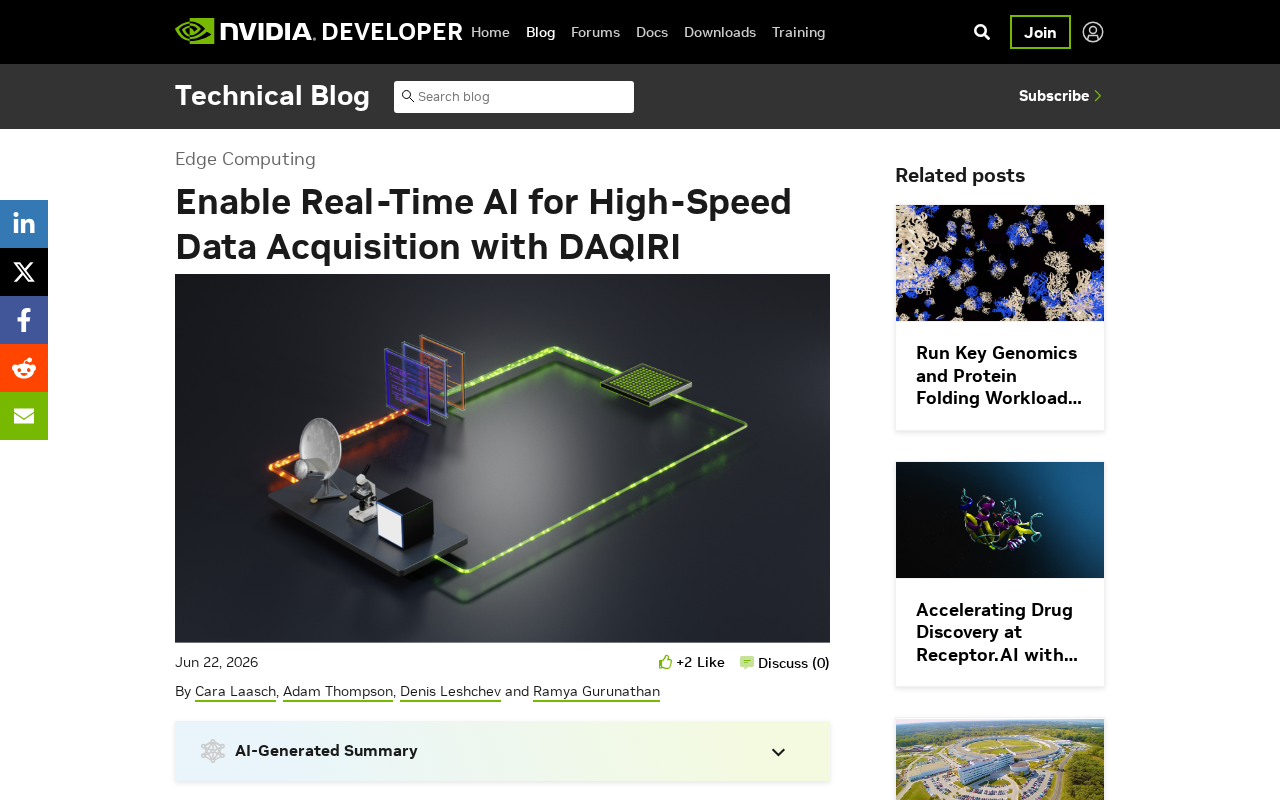The height and width of the screenshot is (800, 1280).
Task: Share the article on X
Action: click(x=24, y=272)
